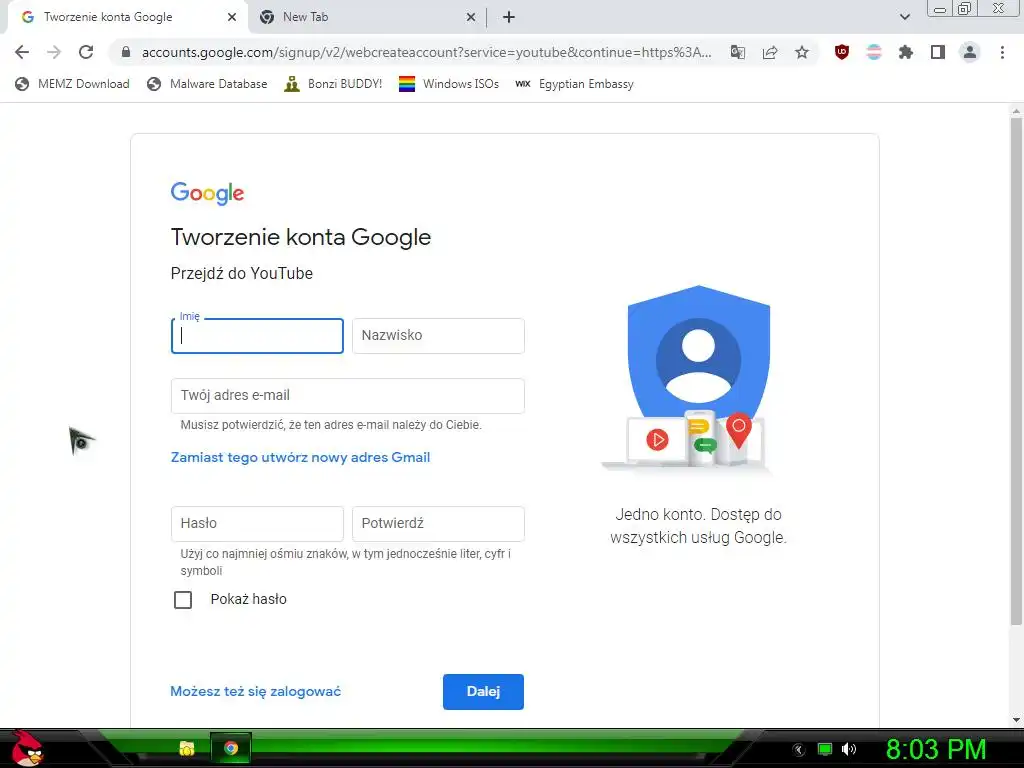
Task: Click the Nazwisko last name field
Action: click(438, 336)
